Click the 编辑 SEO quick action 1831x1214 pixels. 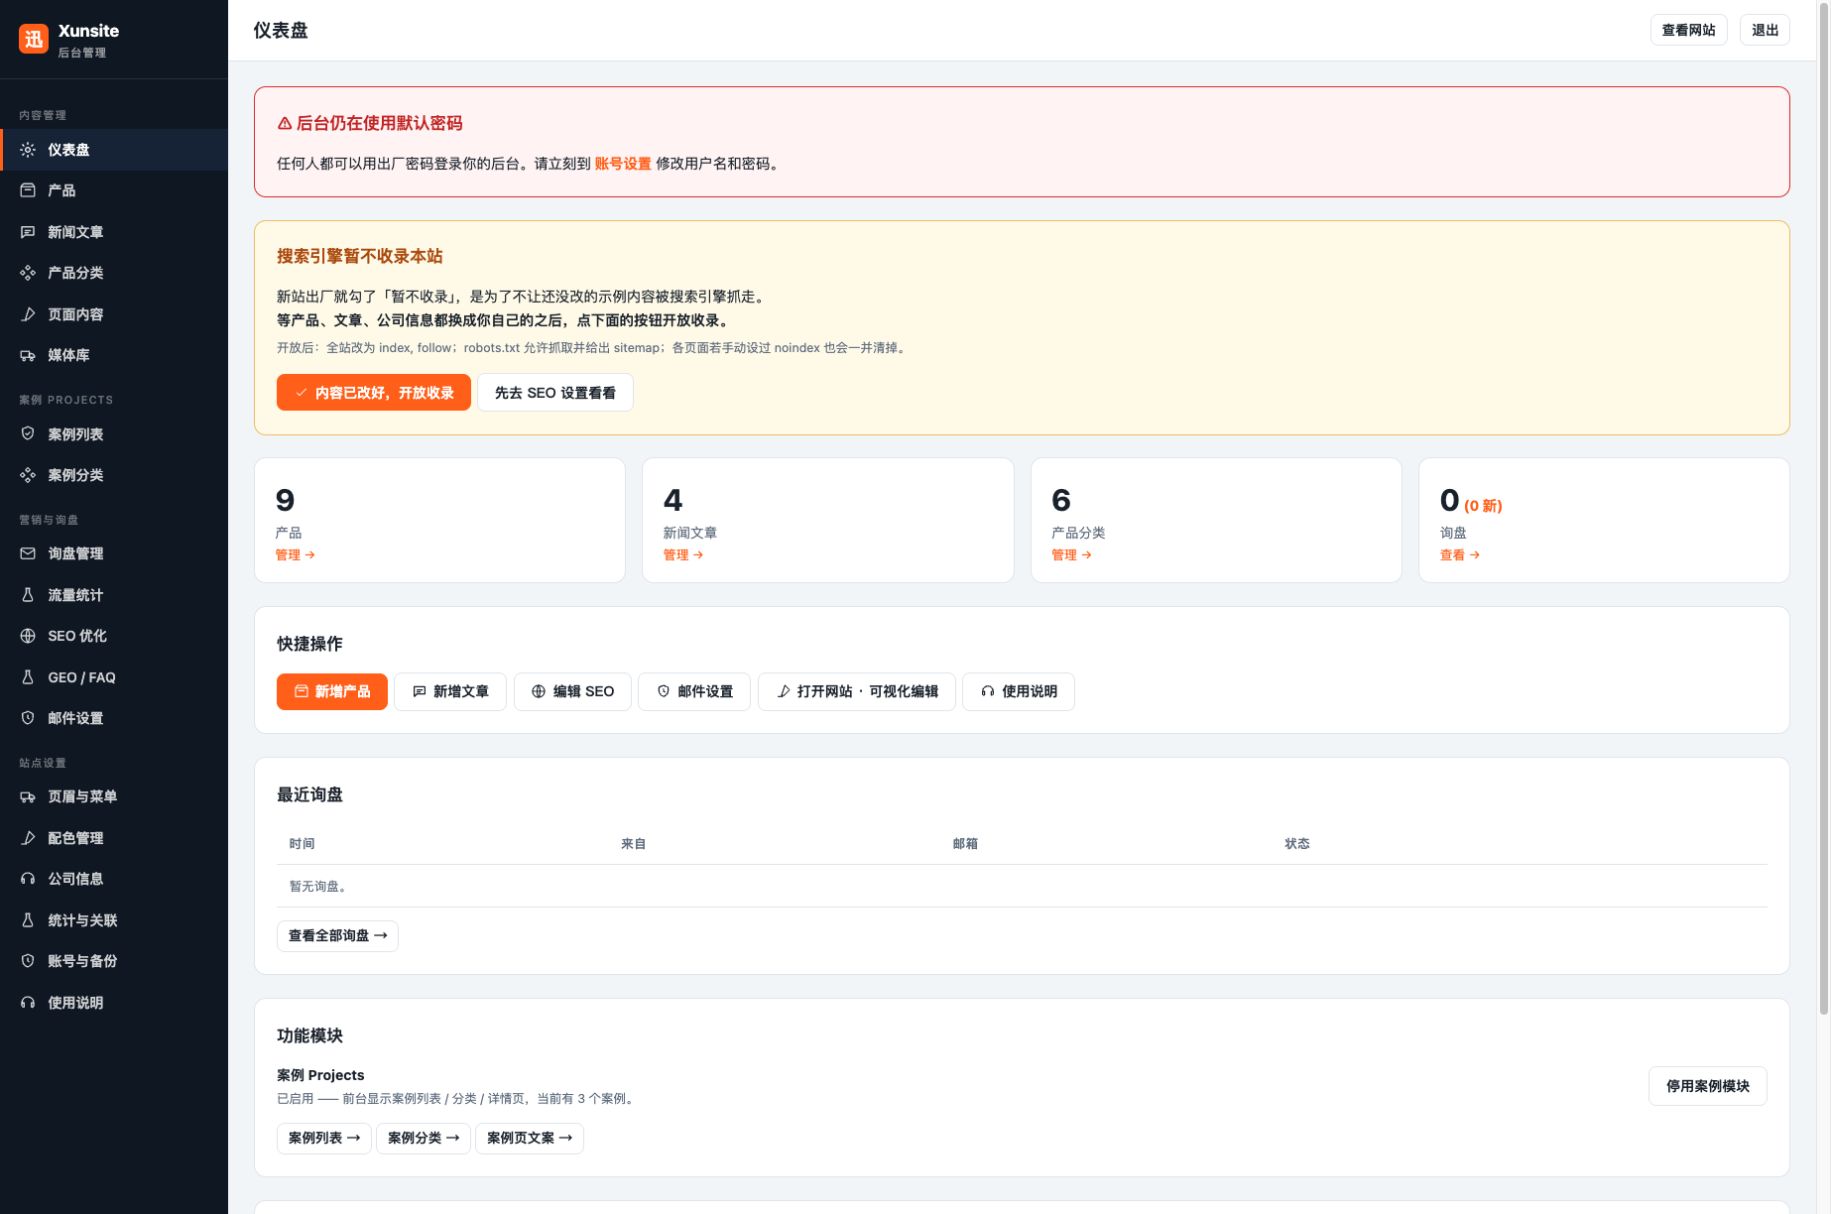point(573,692)
